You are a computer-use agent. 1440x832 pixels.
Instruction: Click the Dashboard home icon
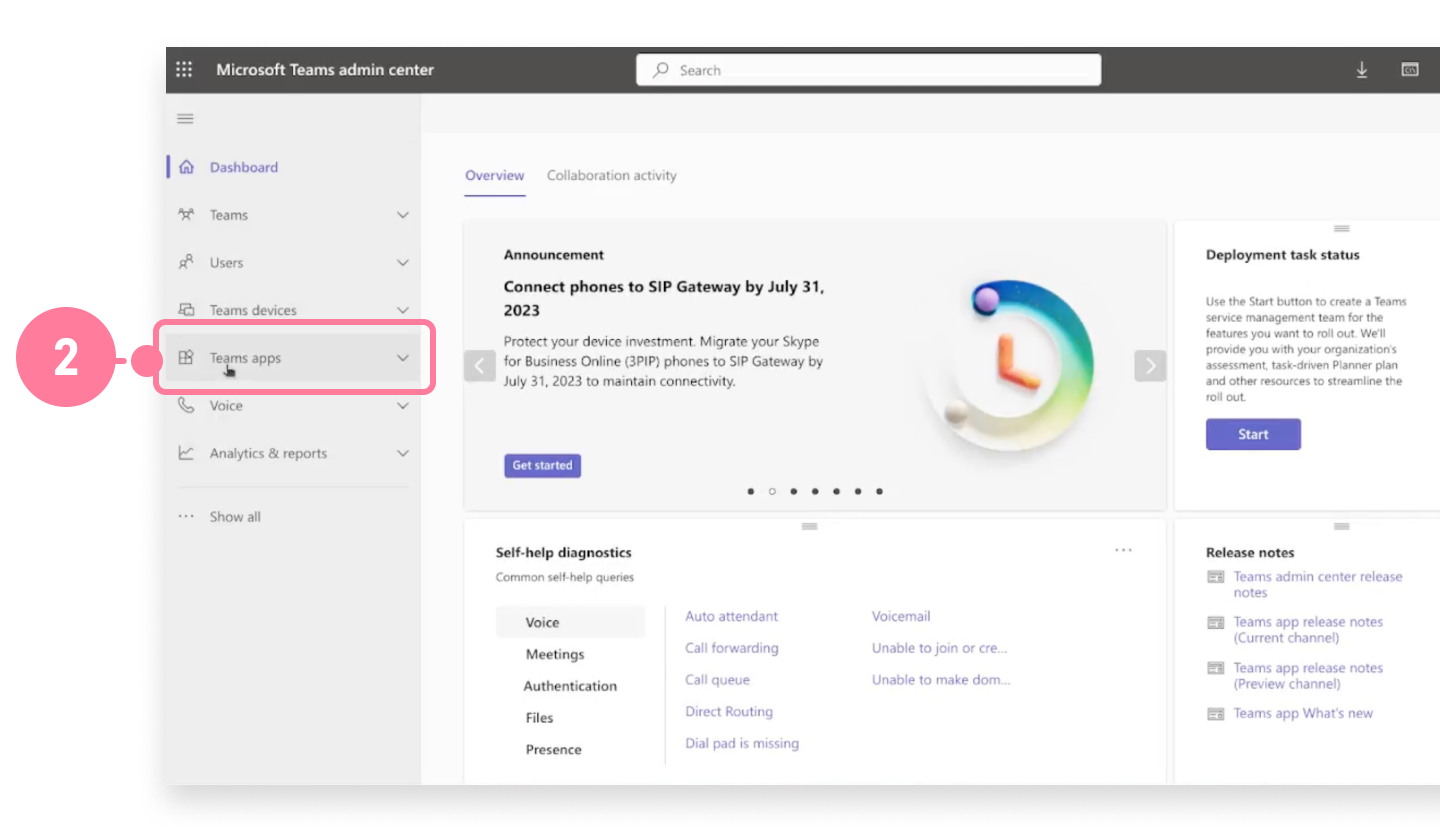click(x=186, y=167)
